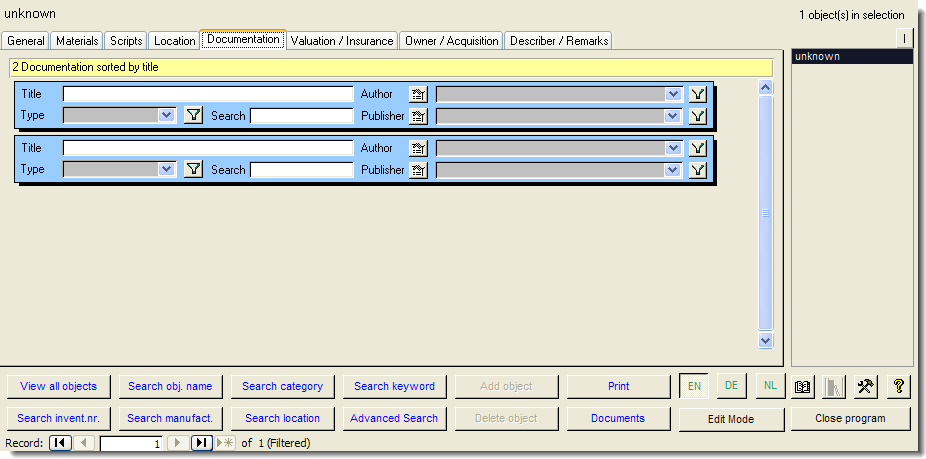This screenshot has width=926, height=459.
Task: Expand the first Type dropdown
Action: (x=167, y=116)
